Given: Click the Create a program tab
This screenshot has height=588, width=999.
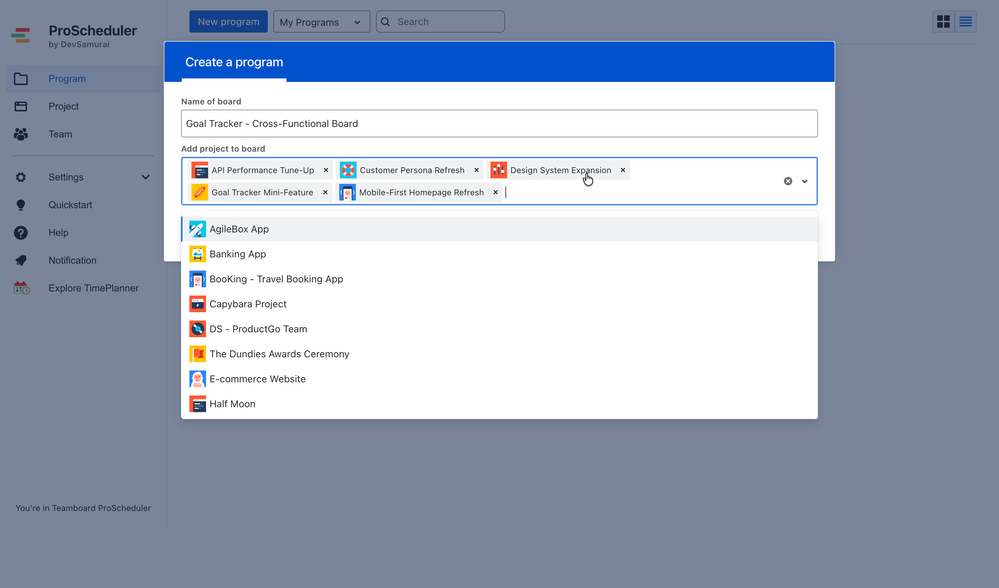Looking at the screenshot, I should click(x=234, y=62).
